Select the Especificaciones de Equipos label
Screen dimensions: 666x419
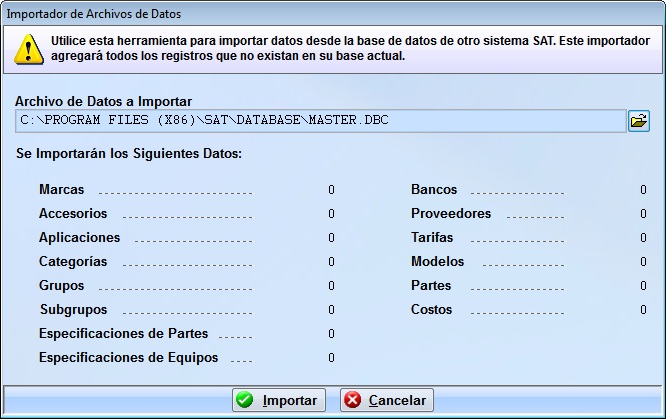tap(130, 357)
